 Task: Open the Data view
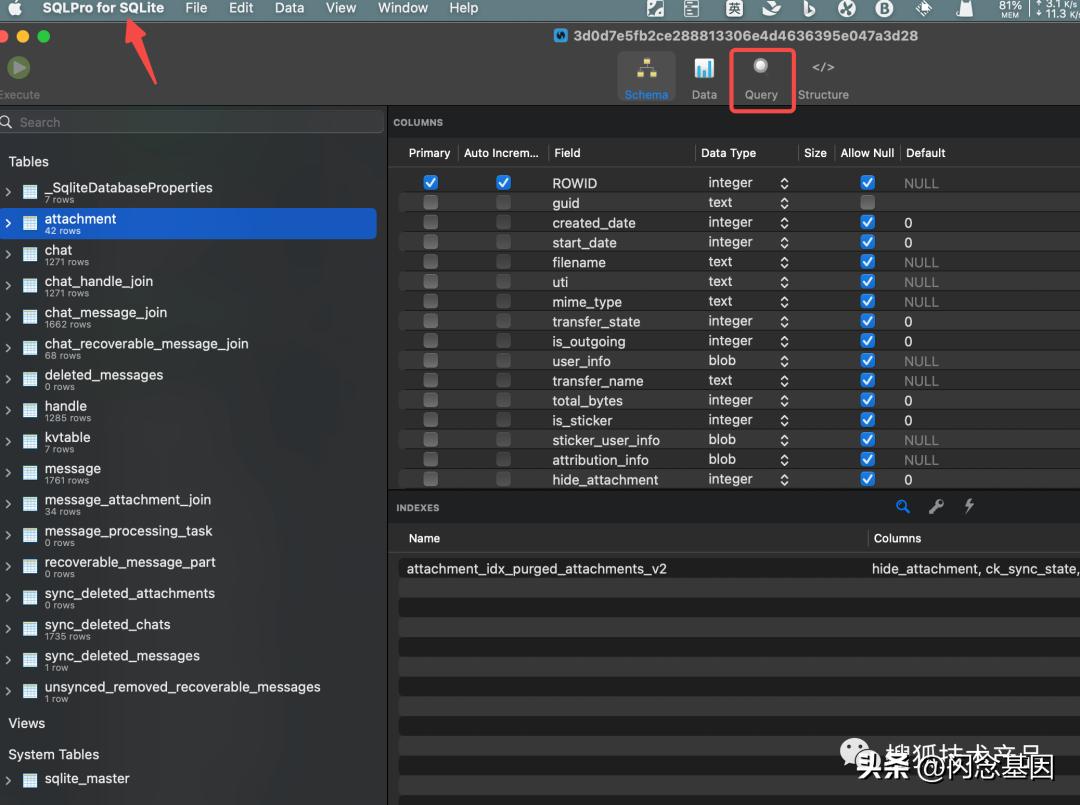pyautogui.click(x=704, y=77)
